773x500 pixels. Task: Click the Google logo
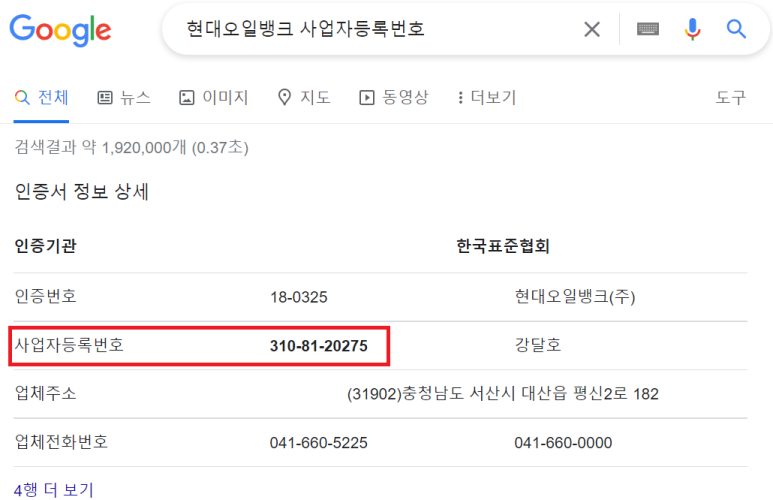point(60,30)
